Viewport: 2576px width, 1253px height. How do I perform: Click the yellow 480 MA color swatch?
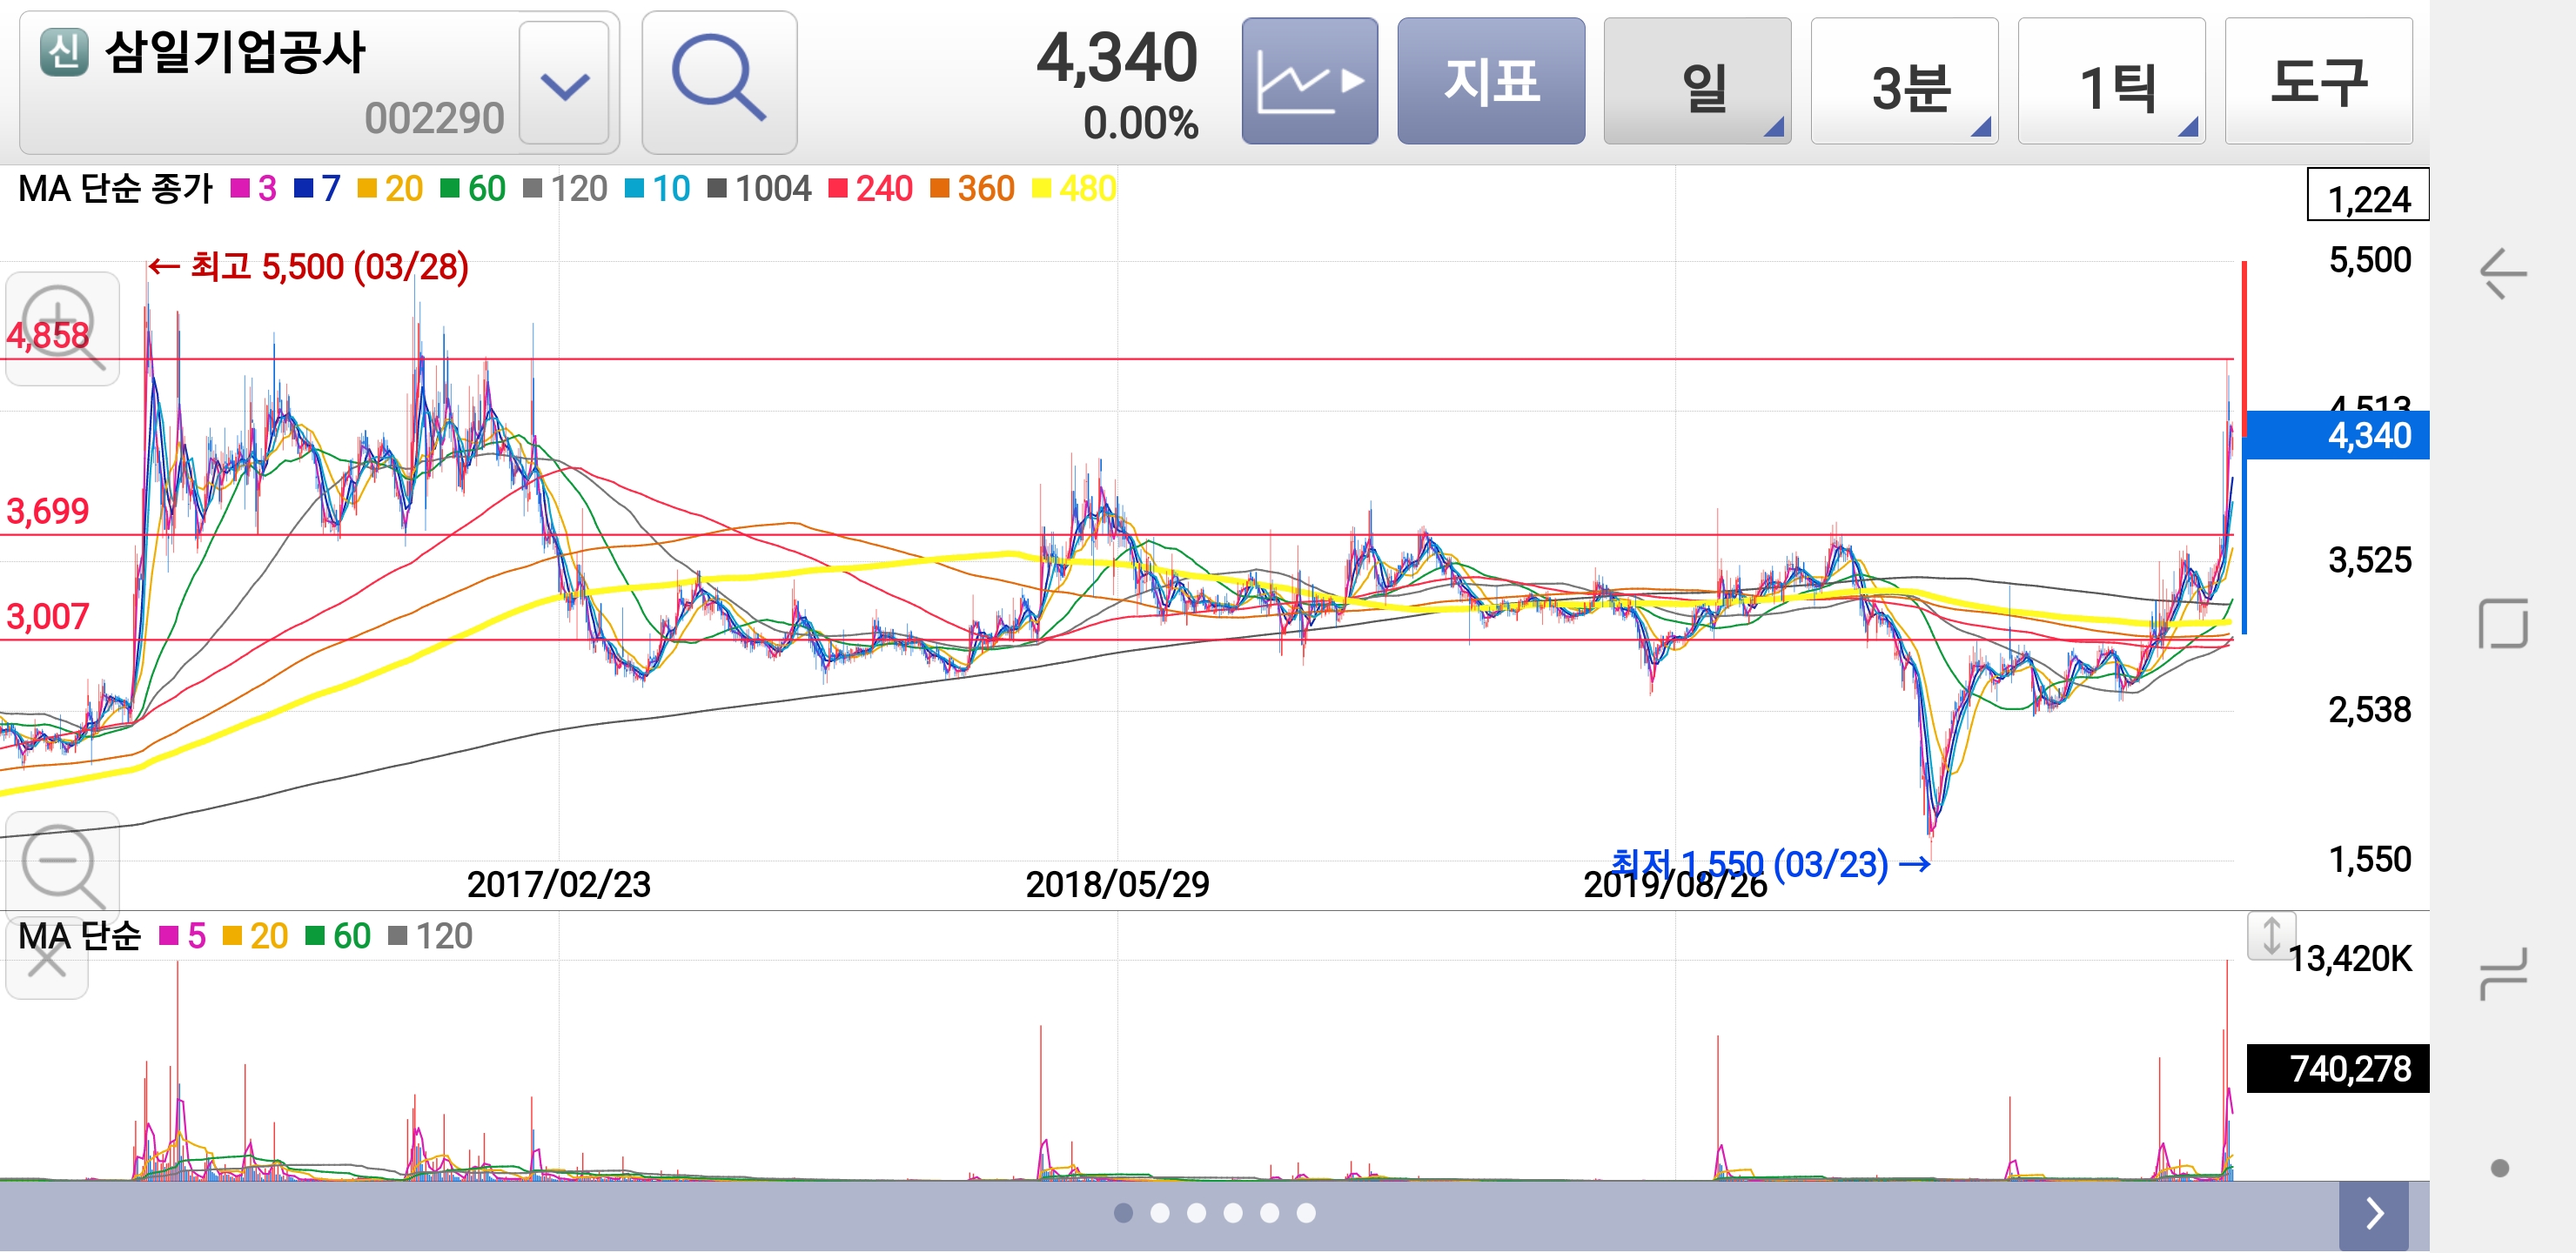1041,188
